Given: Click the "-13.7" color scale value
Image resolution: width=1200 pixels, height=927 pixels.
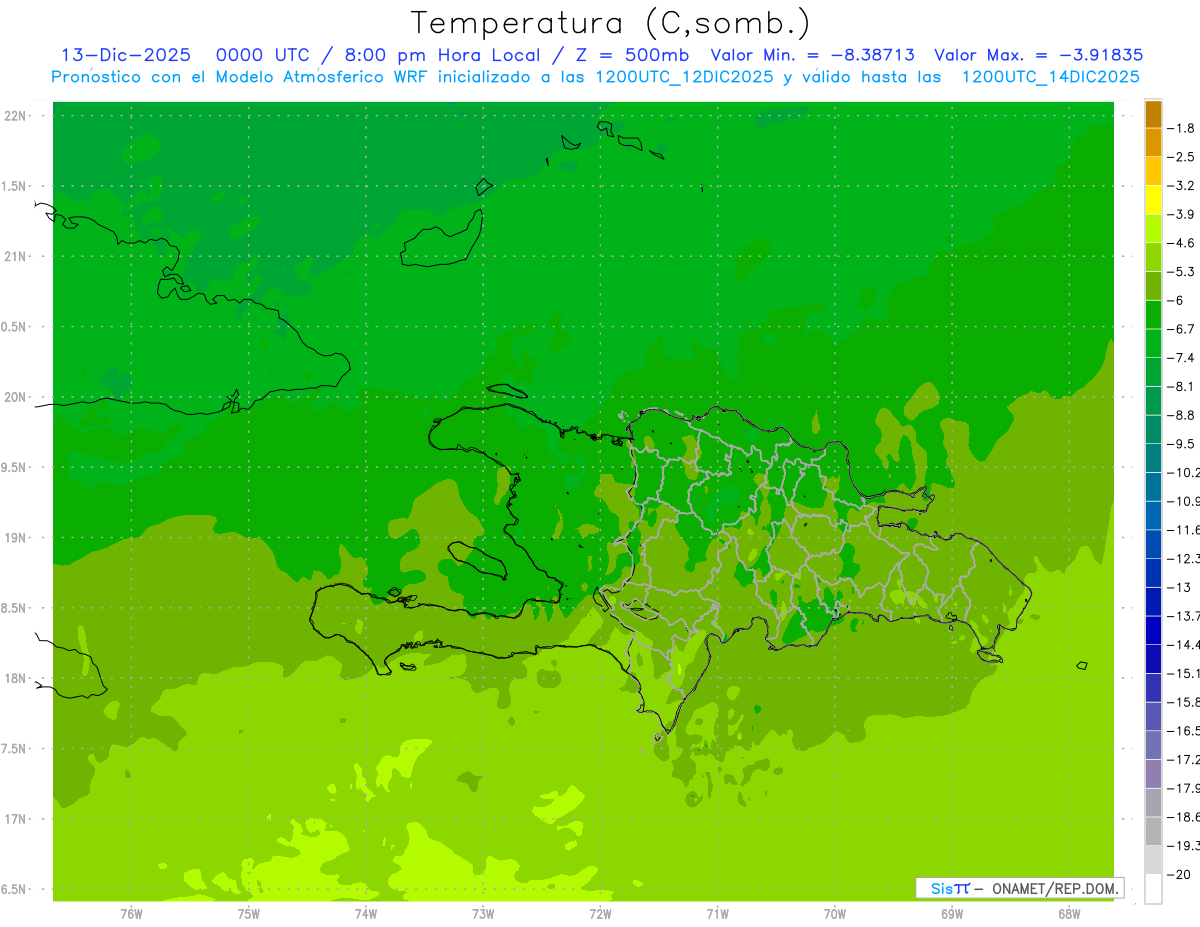Looking at the screenshot, I should 1184,616.
